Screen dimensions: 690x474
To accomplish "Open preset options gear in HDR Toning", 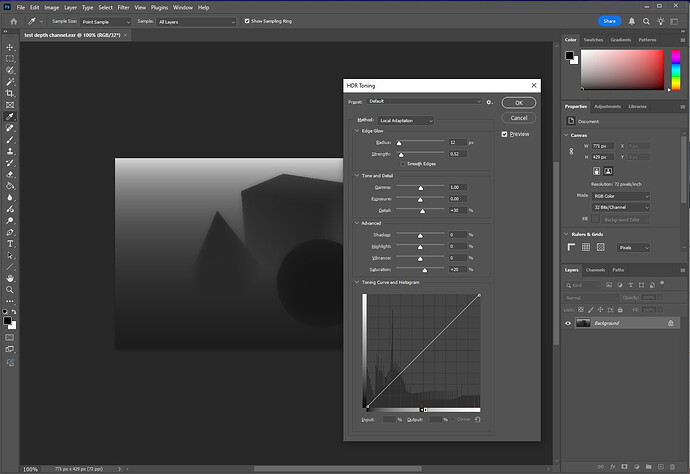I will 489,102.
